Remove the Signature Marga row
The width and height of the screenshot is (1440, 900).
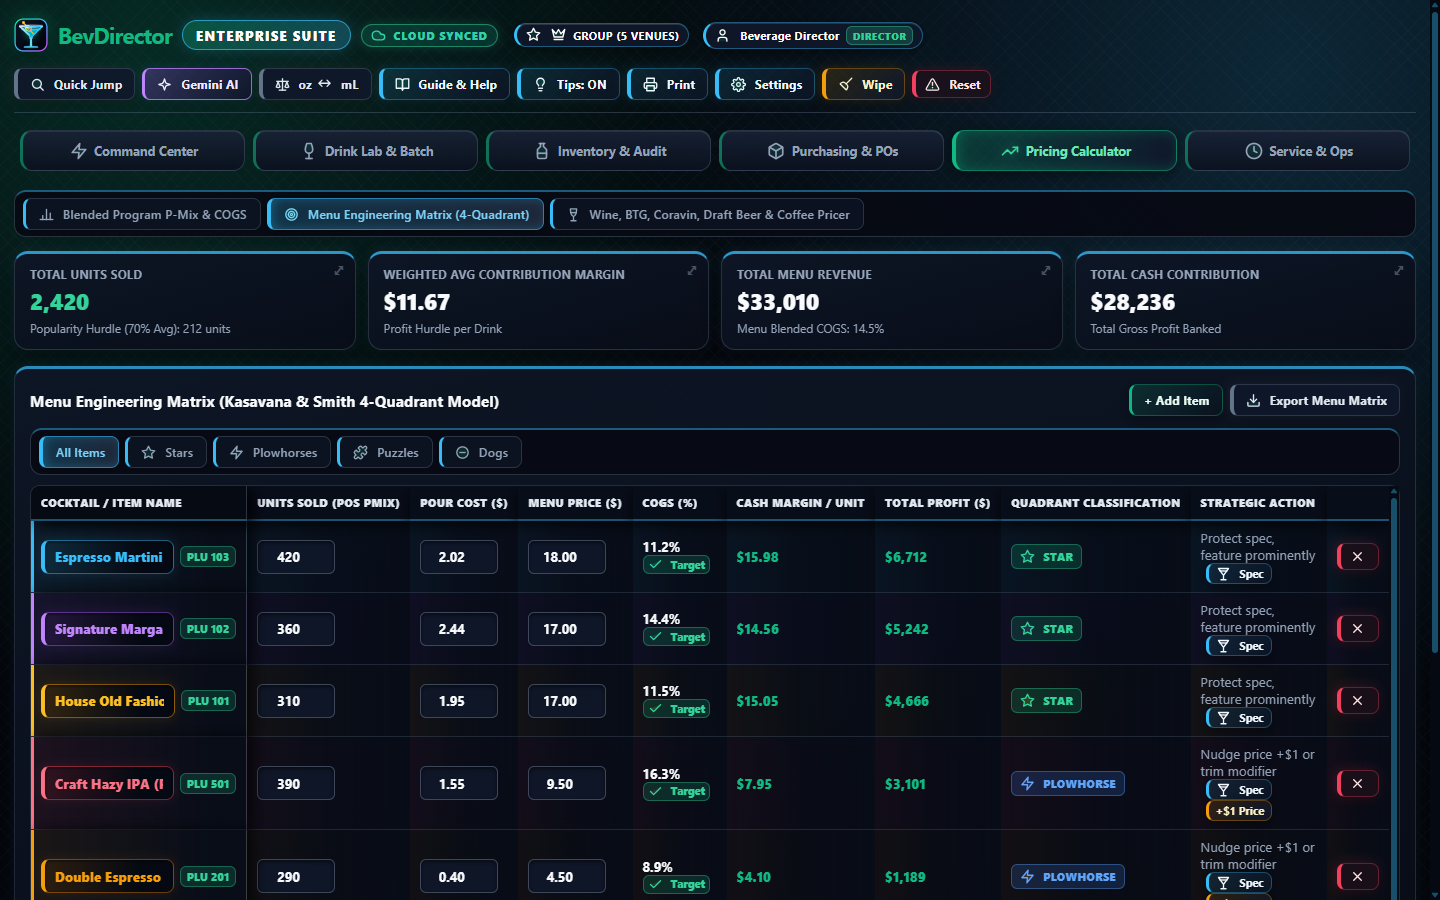(x=1357, y=629)
